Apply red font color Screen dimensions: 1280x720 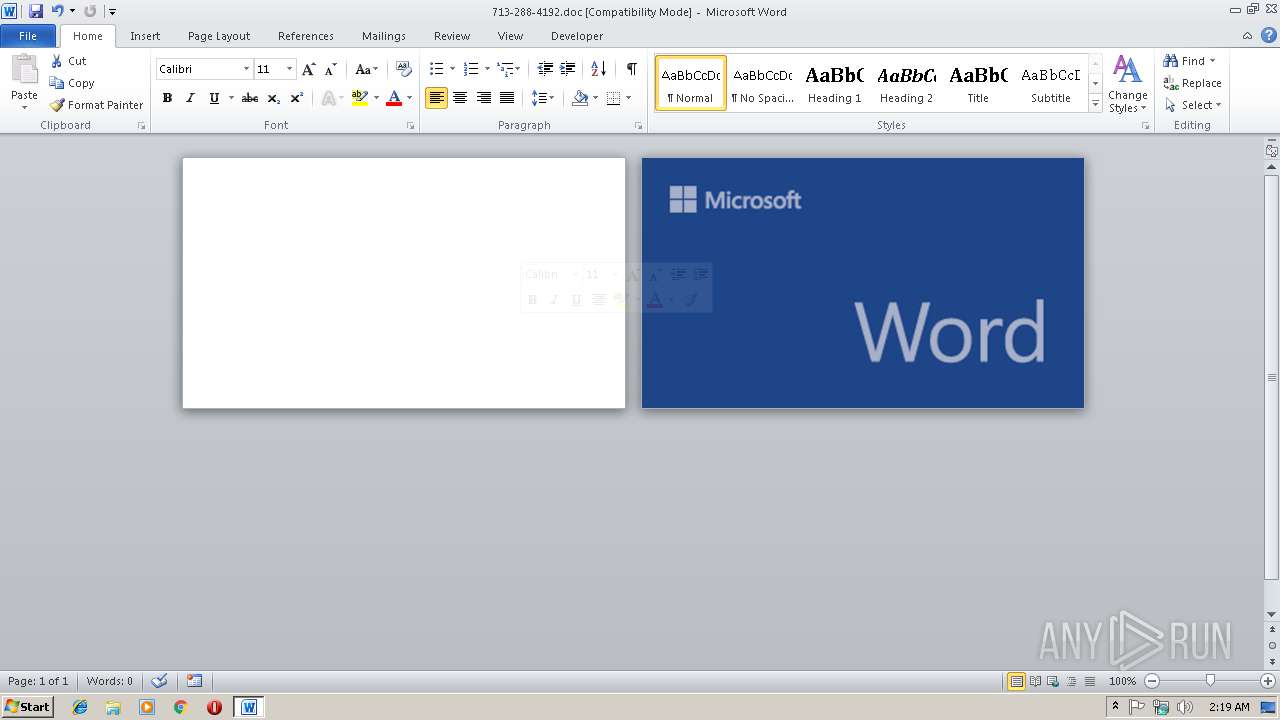click(394, 98)
